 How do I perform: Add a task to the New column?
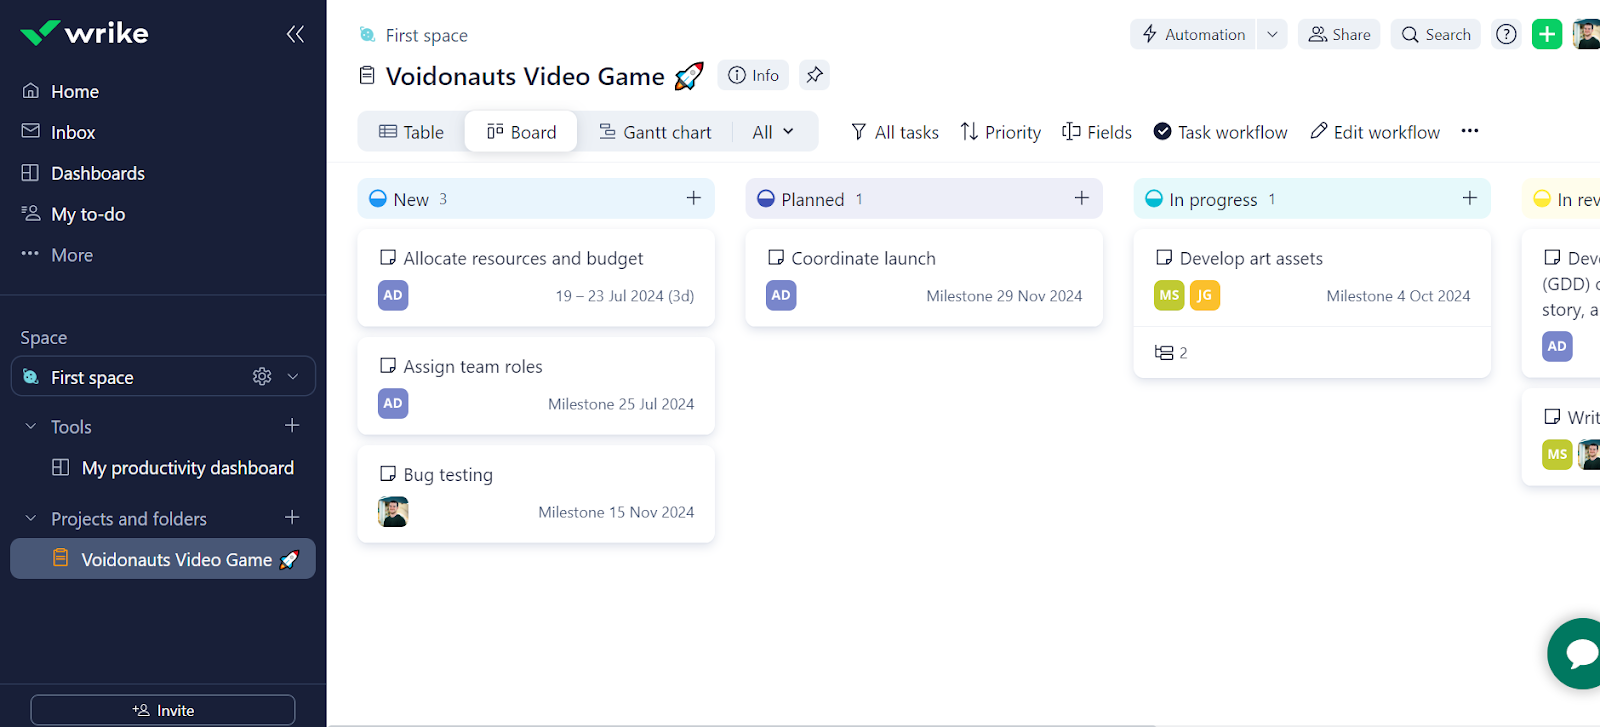pos(693,198)
